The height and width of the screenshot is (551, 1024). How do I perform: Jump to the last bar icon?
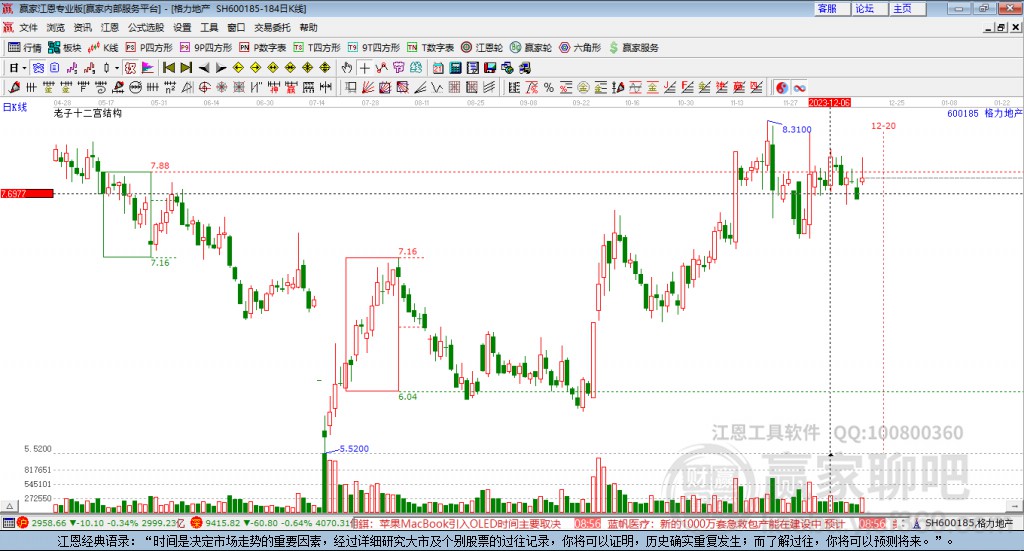186,68
